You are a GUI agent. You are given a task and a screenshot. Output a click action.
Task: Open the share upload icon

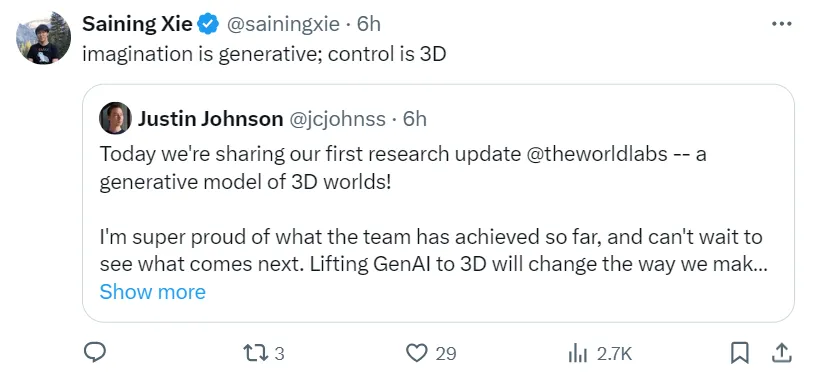[x=780, y=353]
